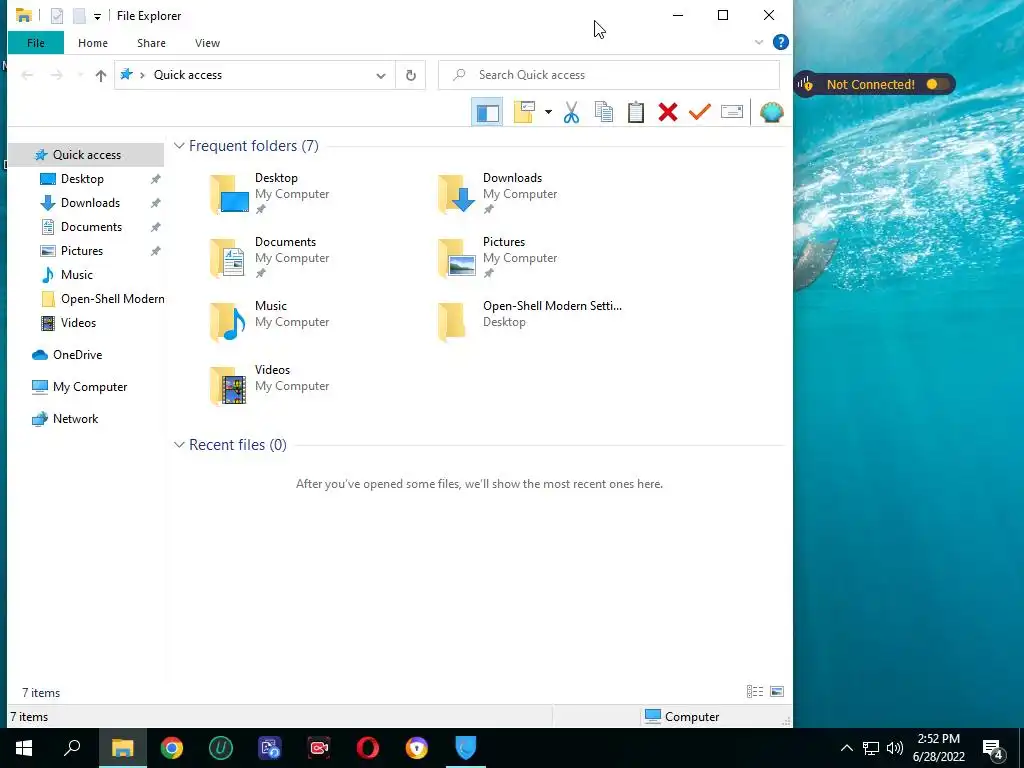Click the Cut scissors toolbar icon
1024x768 pixels.
point(571,112)
